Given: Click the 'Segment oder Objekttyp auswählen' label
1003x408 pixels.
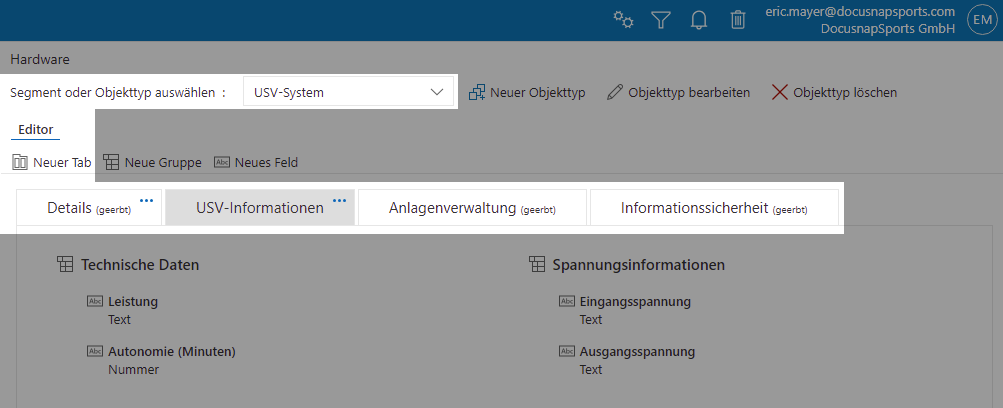Looking at the screenshot, I should pos(118,92).
